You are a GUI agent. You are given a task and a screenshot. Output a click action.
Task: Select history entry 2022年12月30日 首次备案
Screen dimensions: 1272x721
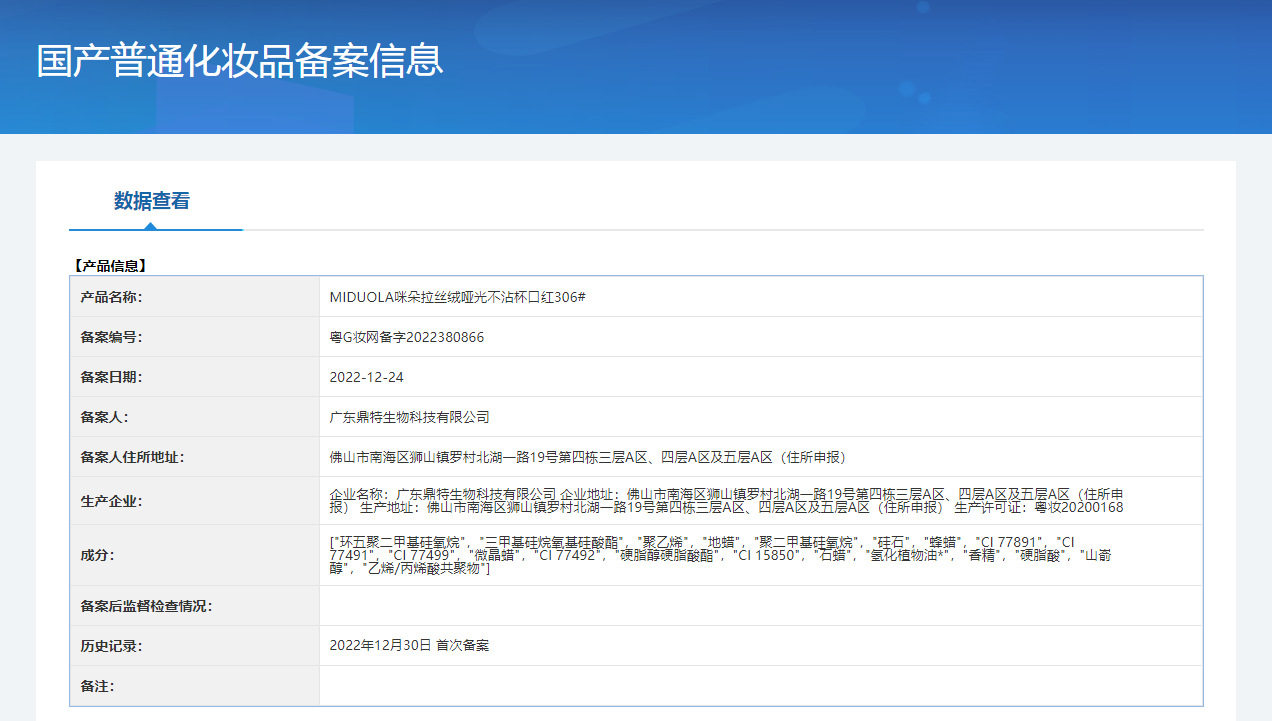(409, 646)
